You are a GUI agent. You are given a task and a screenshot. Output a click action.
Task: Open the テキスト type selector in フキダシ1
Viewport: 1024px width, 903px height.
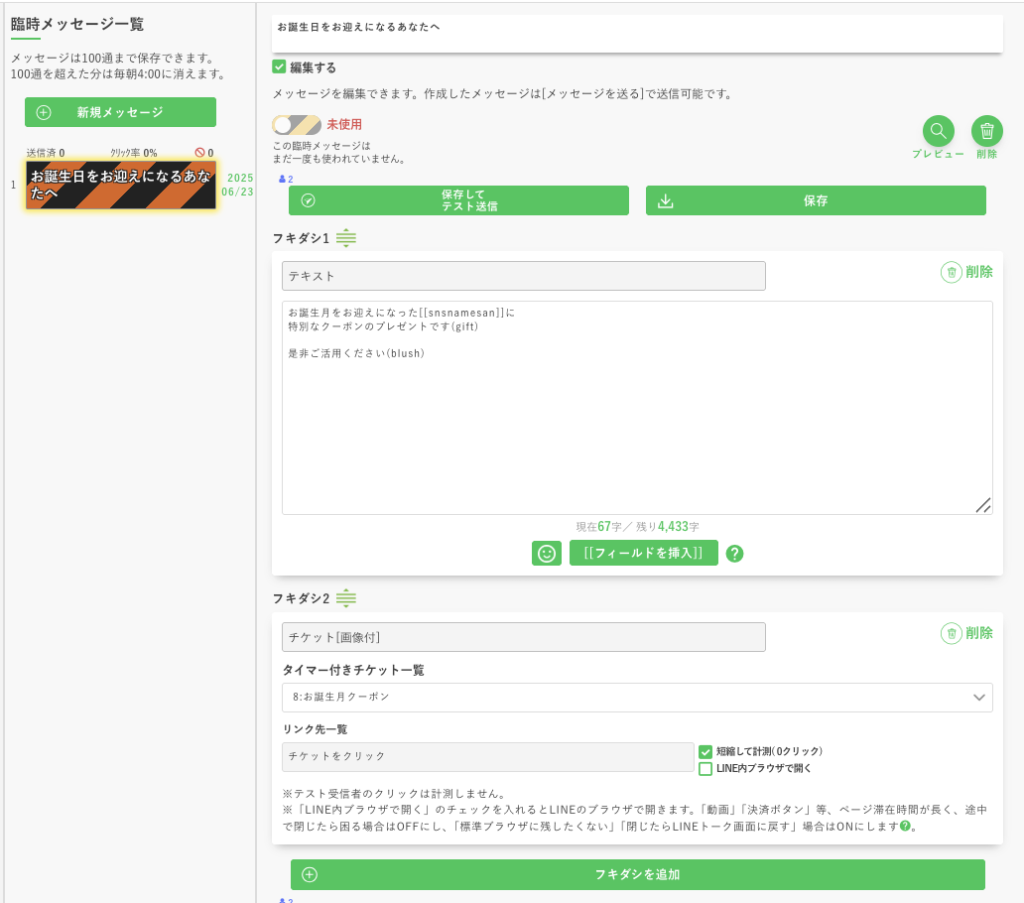coord(524,276)
